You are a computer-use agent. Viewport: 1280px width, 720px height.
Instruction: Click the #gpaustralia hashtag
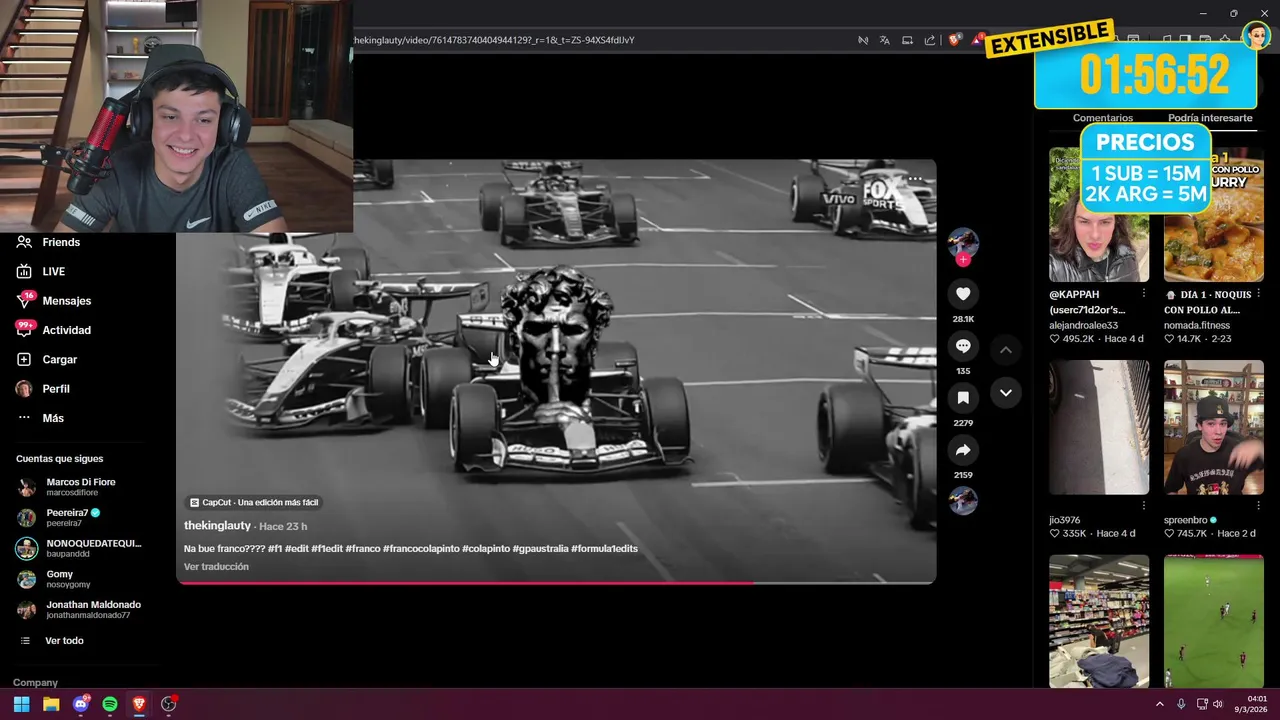click(540, 548)
